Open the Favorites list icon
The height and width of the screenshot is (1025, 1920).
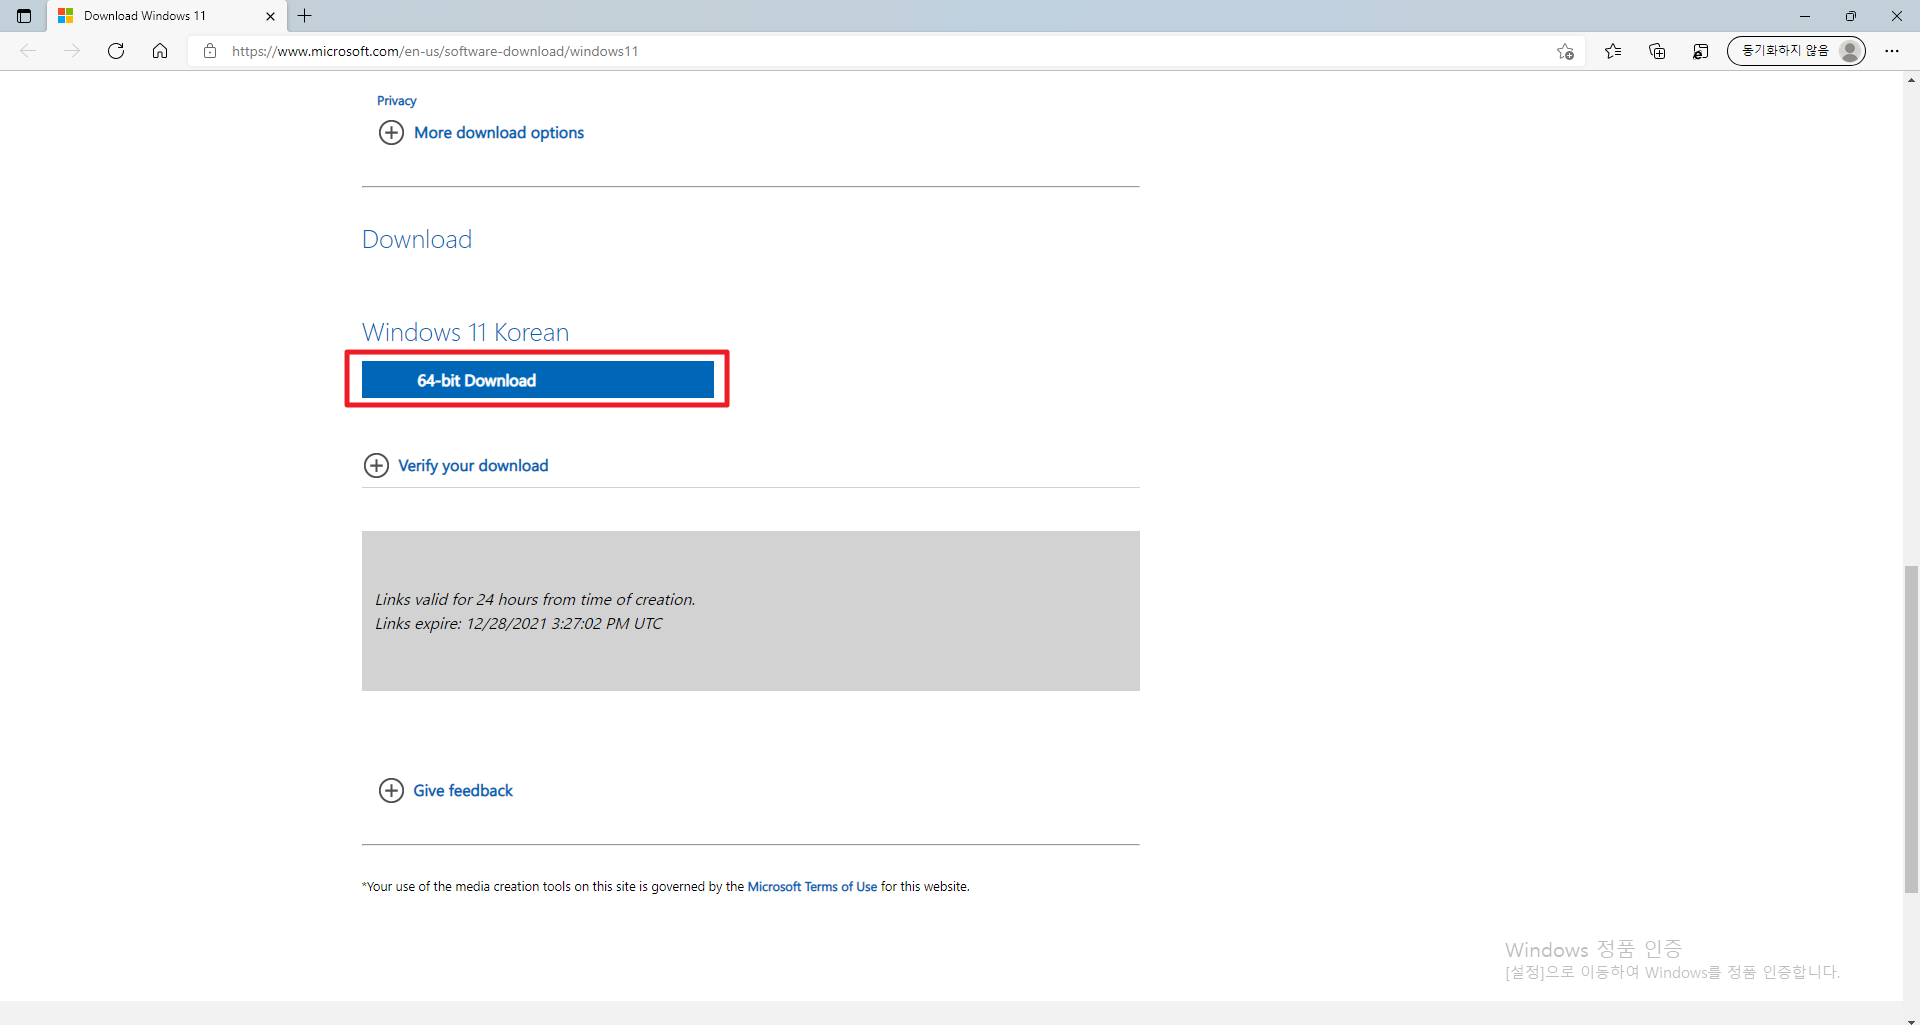click(1613, 51)
